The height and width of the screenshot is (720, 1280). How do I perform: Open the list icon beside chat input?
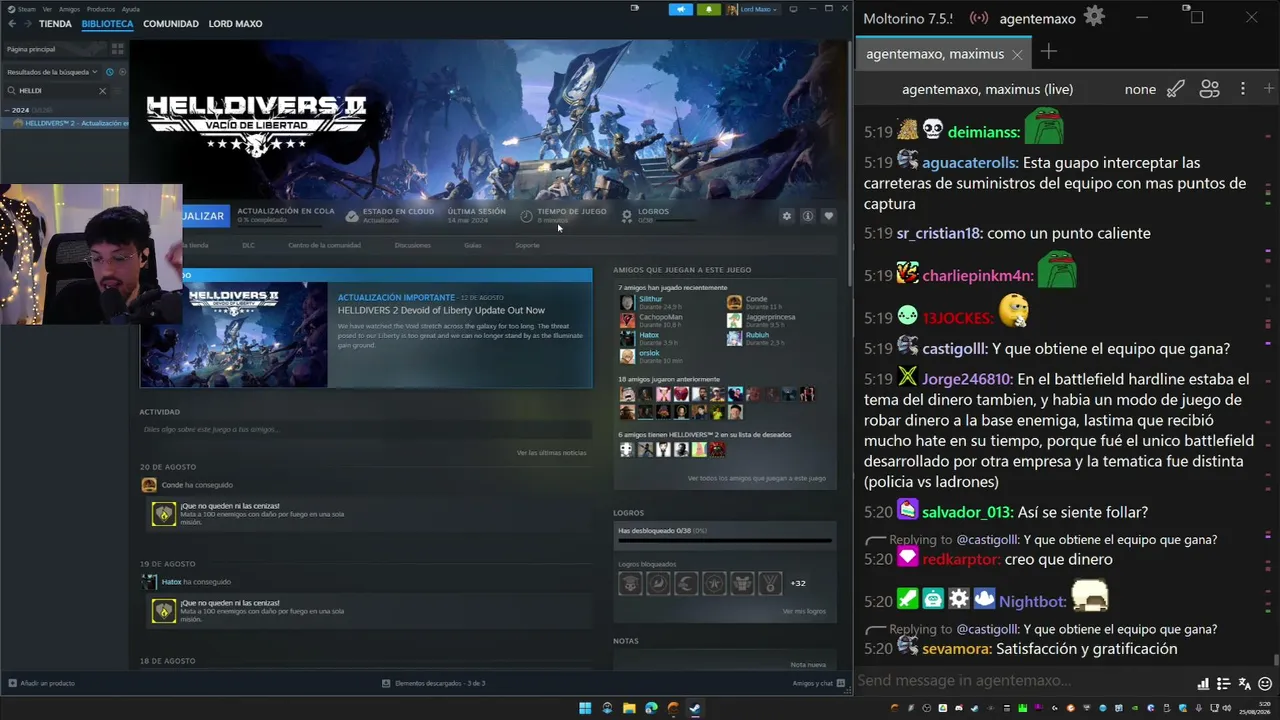(x=1223, y=684)
